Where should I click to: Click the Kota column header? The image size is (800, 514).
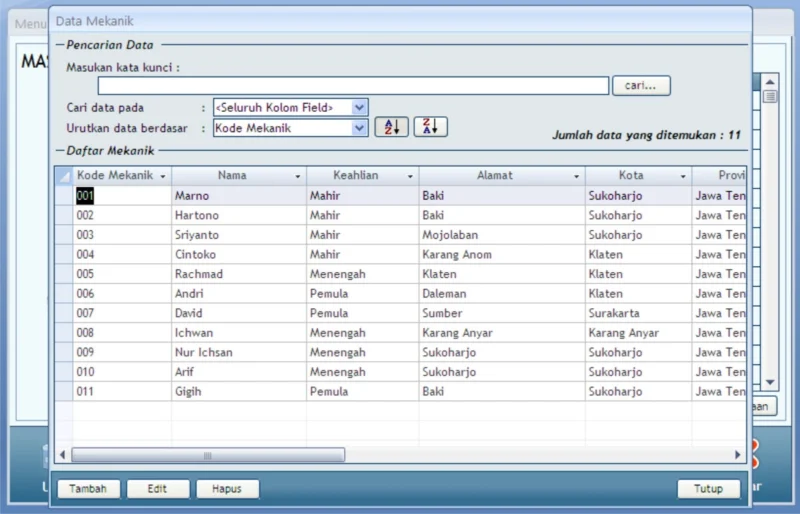[631, 176]
